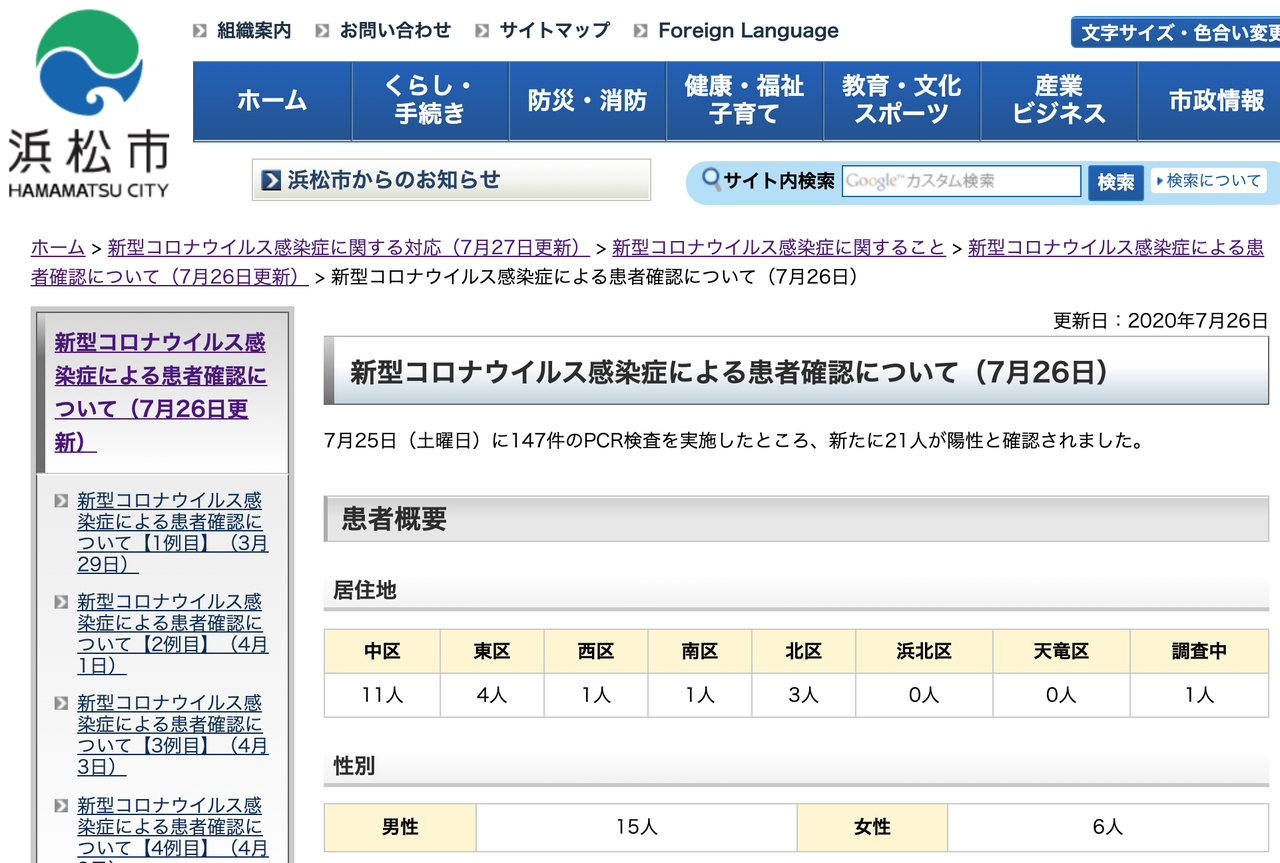Open the サイトマップ link

[x=554, y=31]
